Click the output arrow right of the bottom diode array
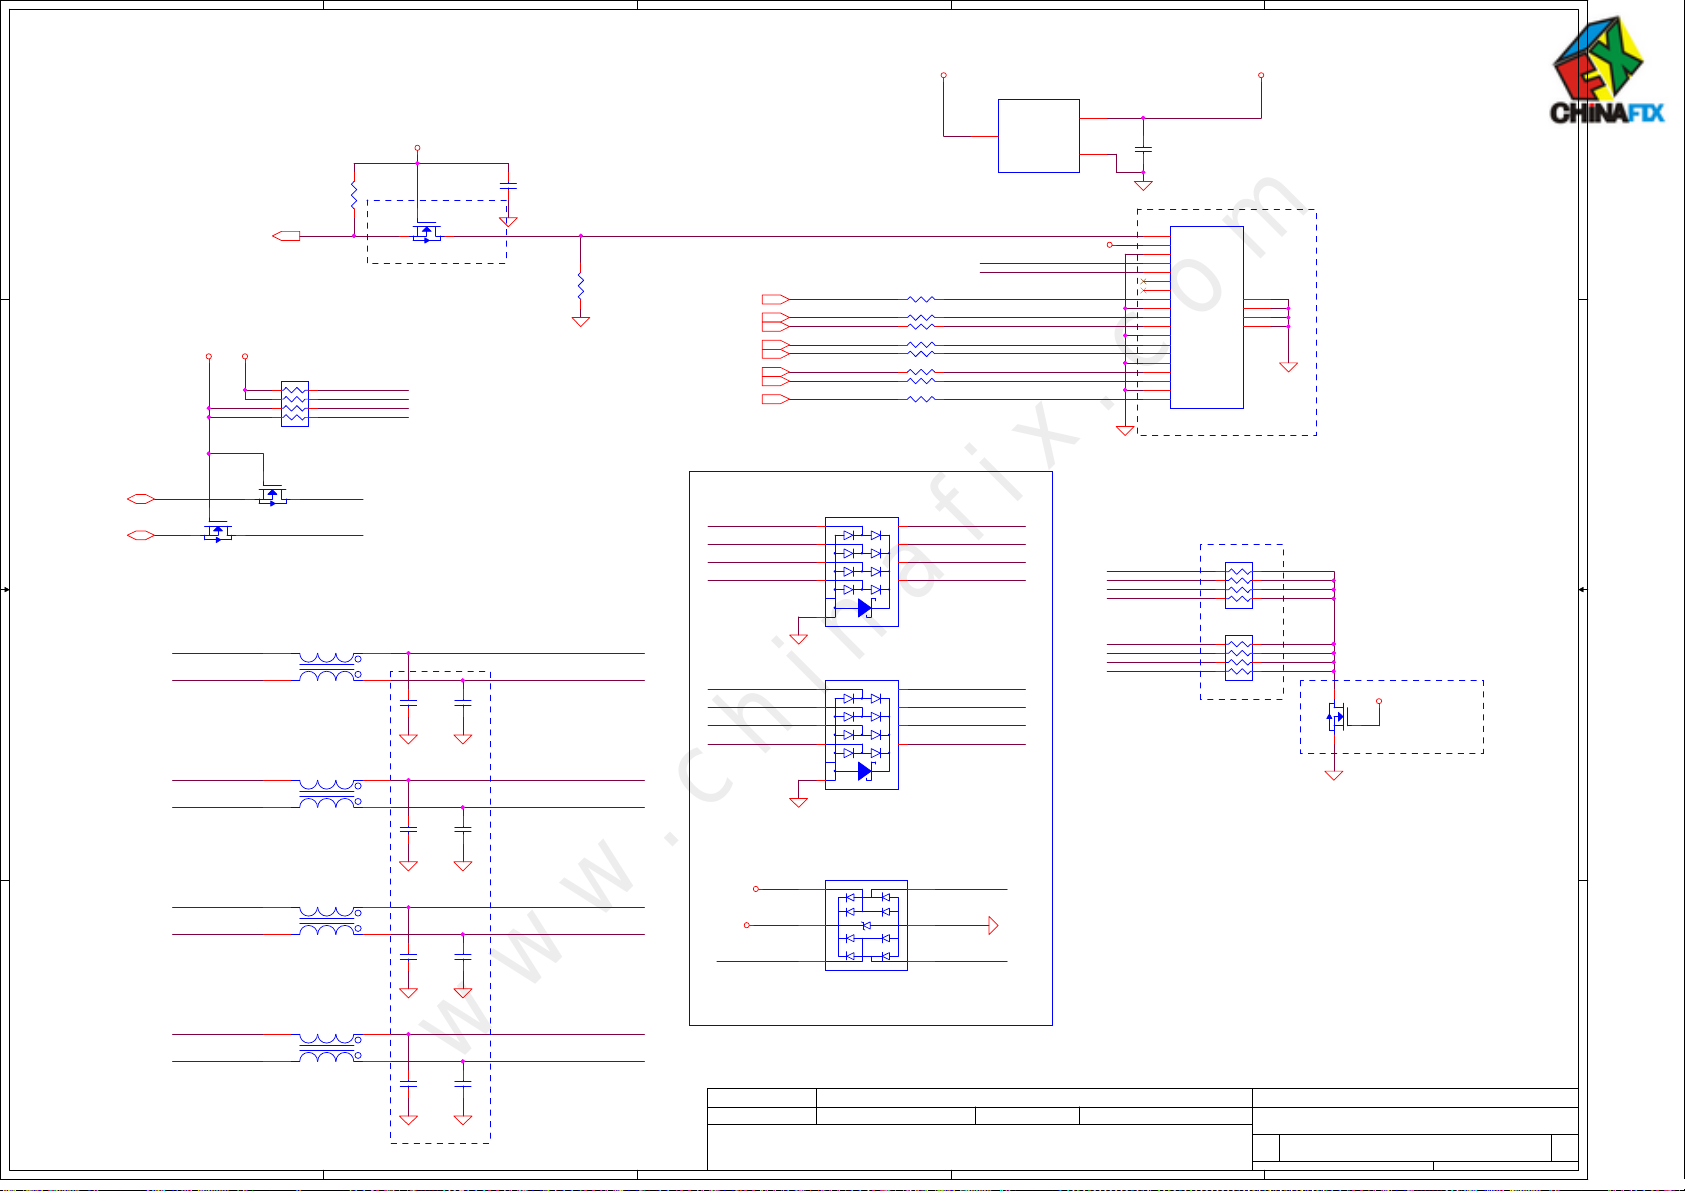Viewport: 1685px width, 1191px height. point(993,926)
